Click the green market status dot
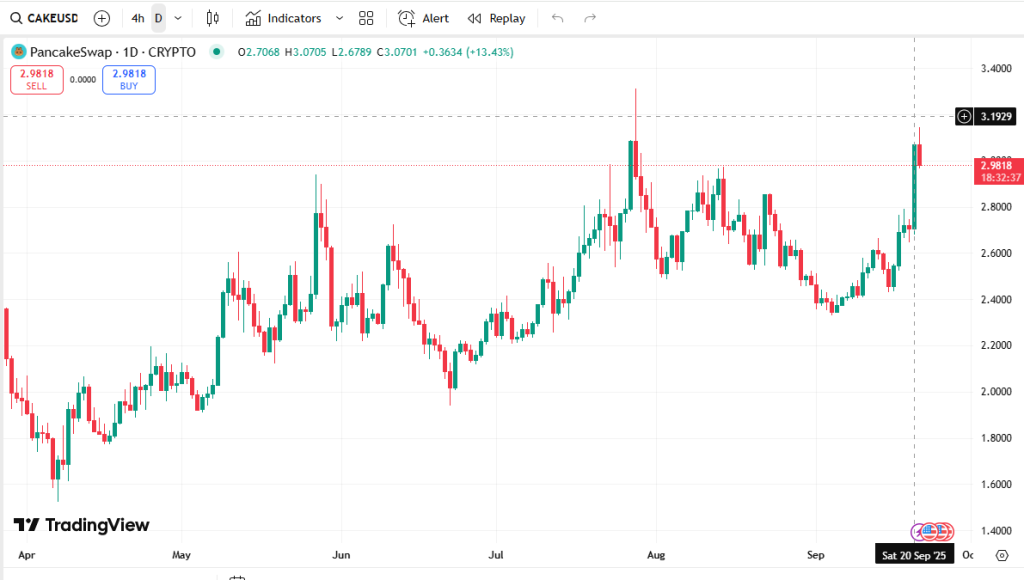Viewport: 1024px width, 580px height. click(216, 52)
